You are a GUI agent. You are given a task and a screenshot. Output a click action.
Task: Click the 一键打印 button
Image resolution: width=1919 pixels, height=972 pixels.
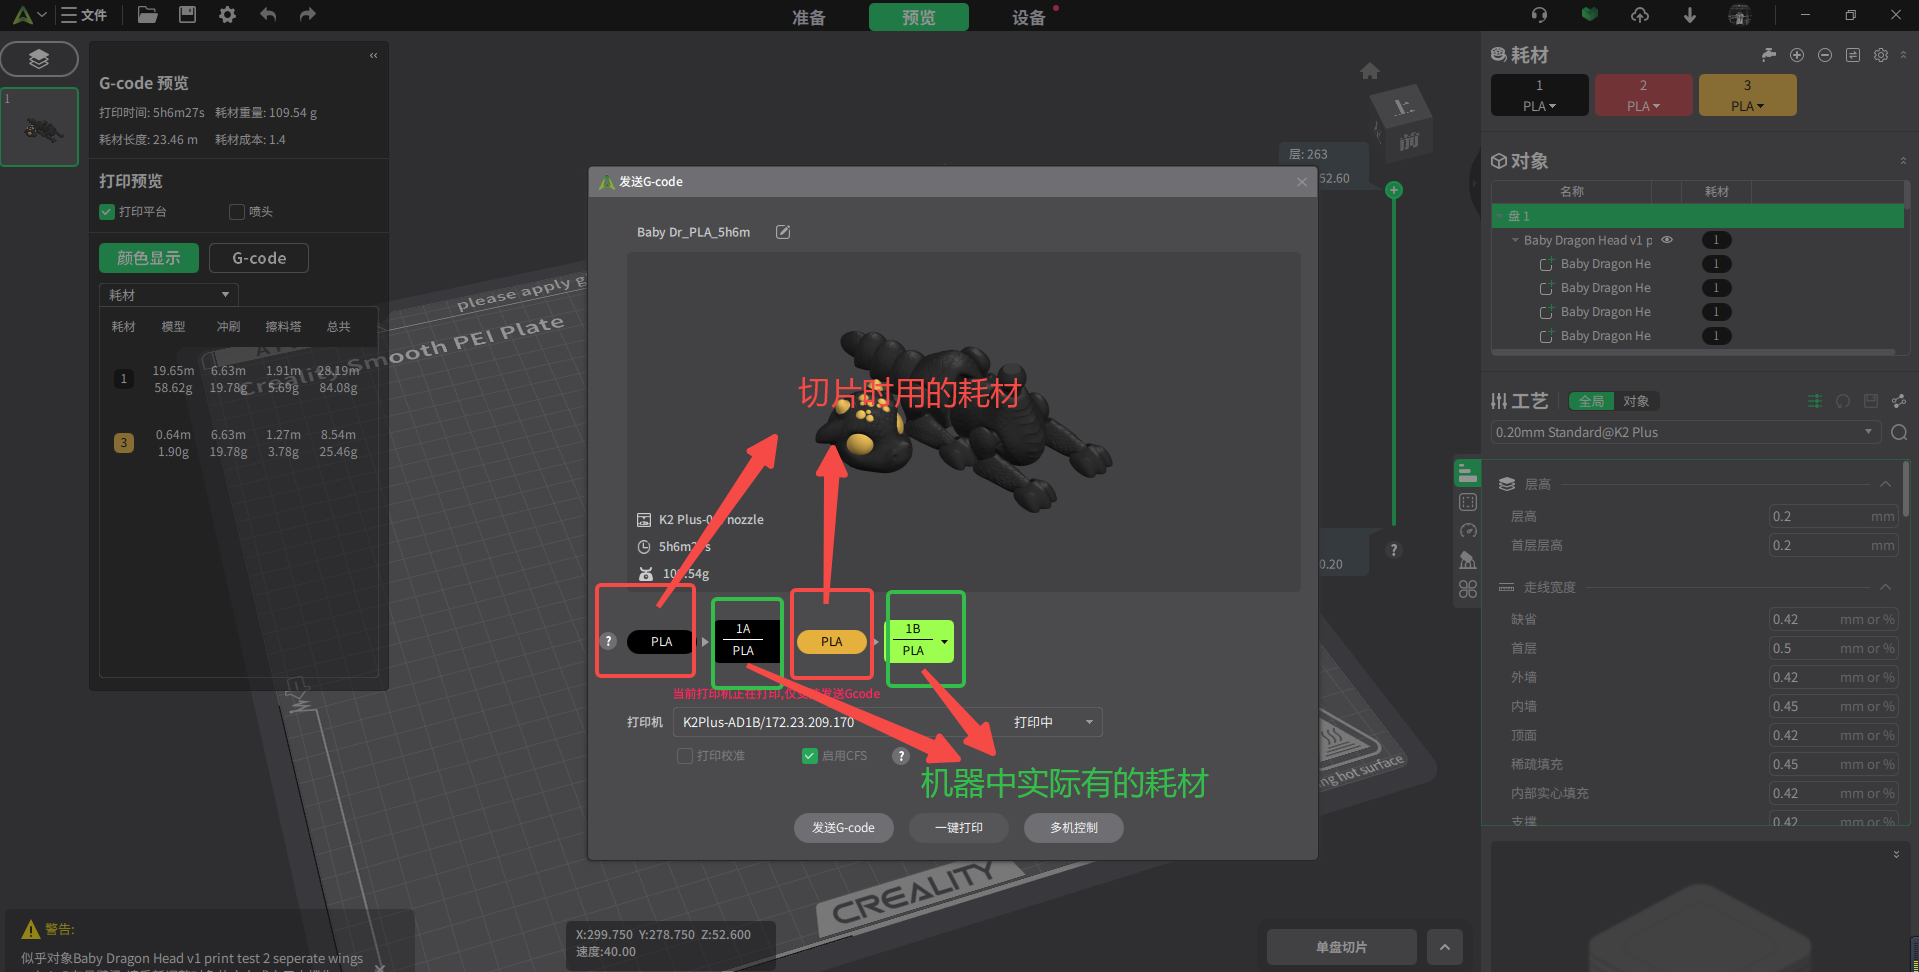(958, 828)
